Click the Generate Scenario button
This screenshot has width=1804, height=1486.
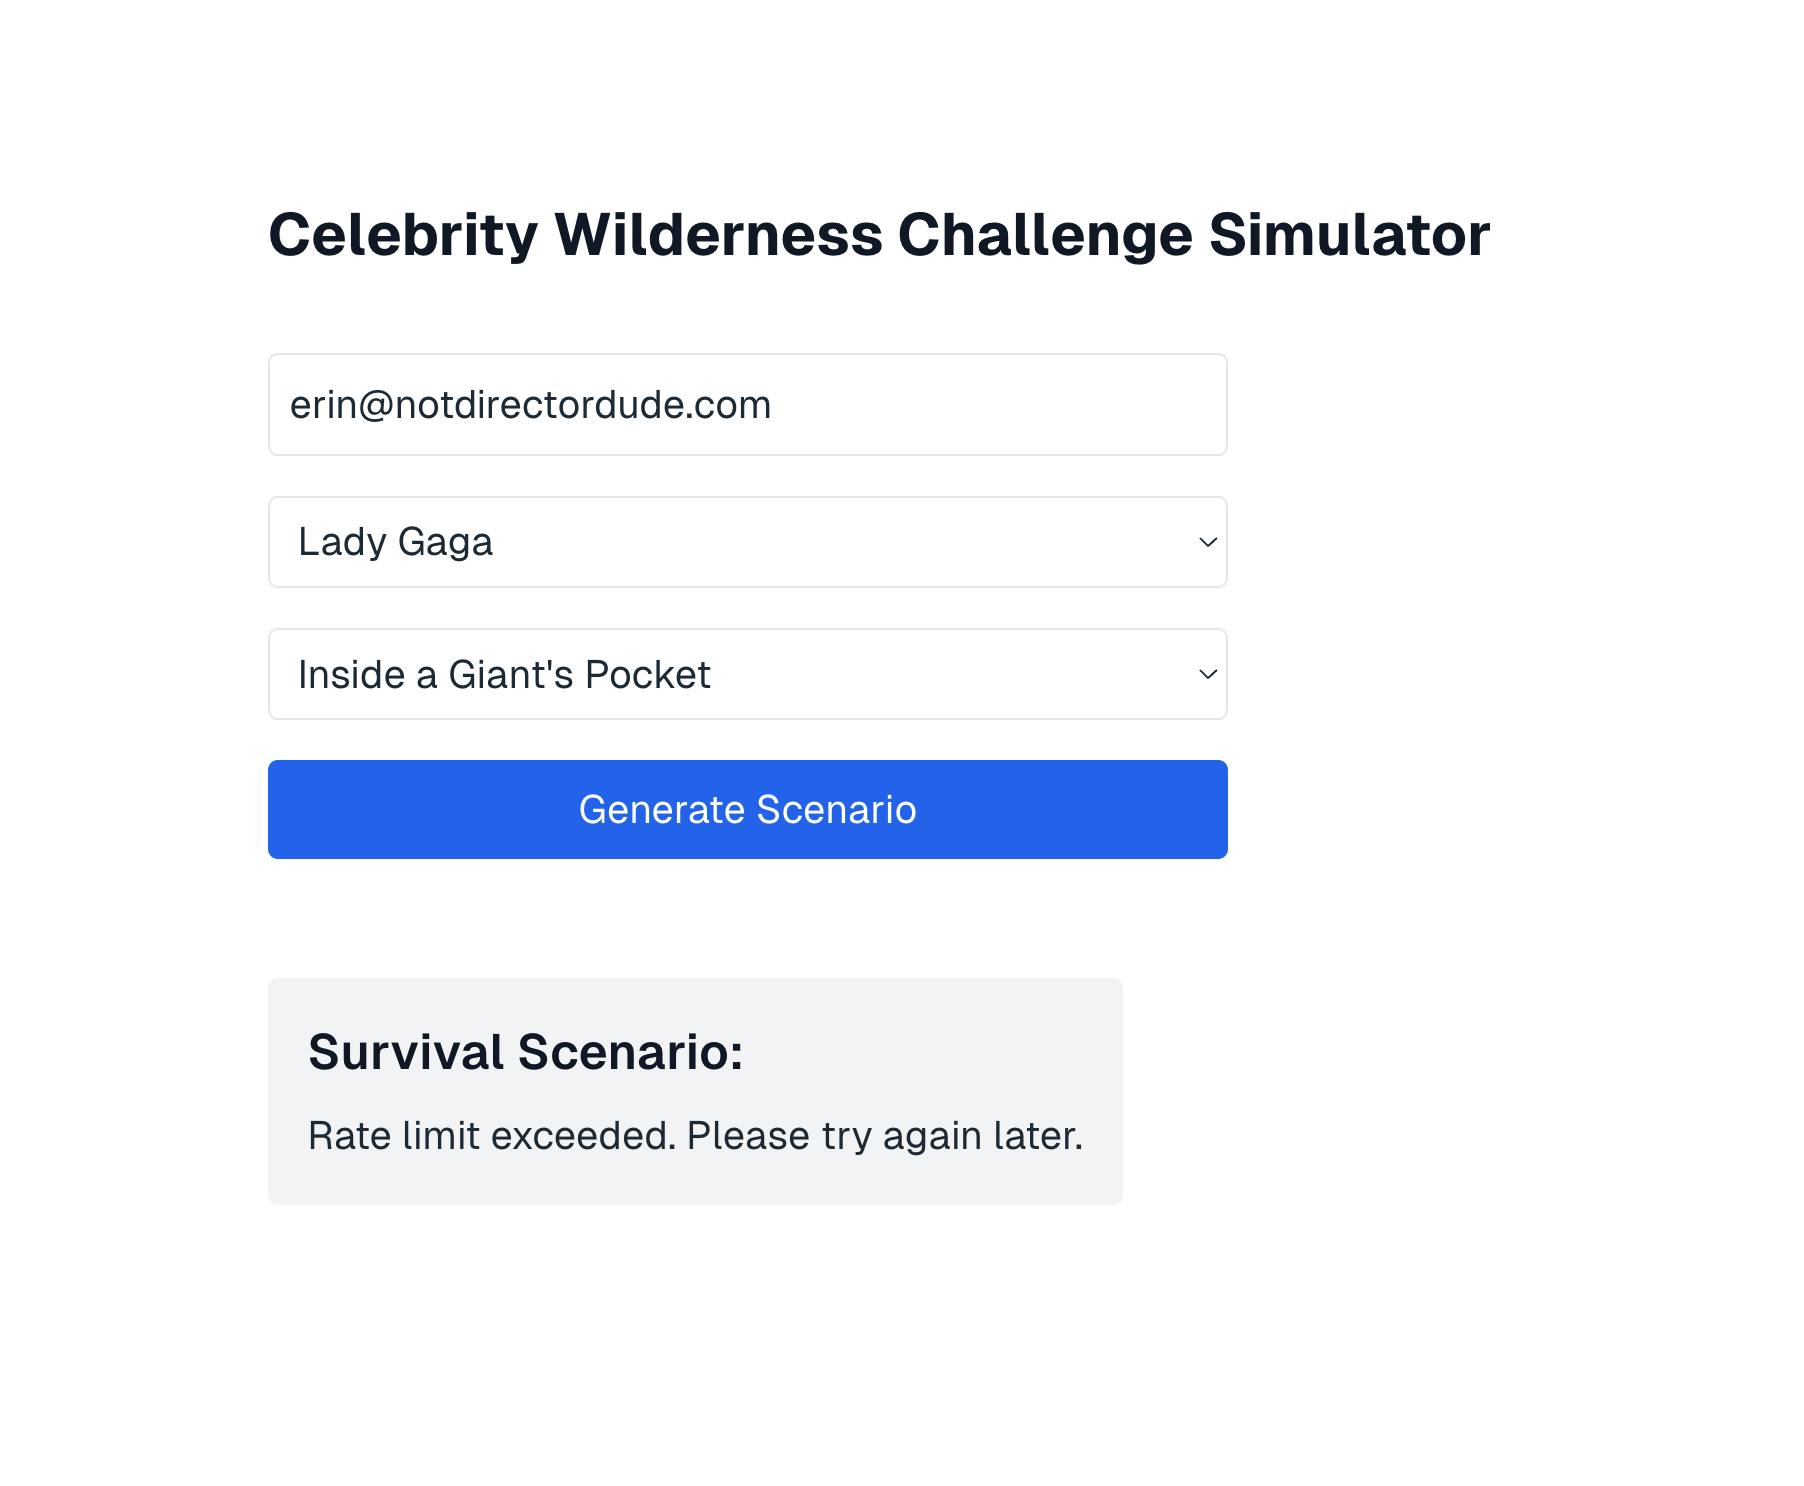coord(747,809)
